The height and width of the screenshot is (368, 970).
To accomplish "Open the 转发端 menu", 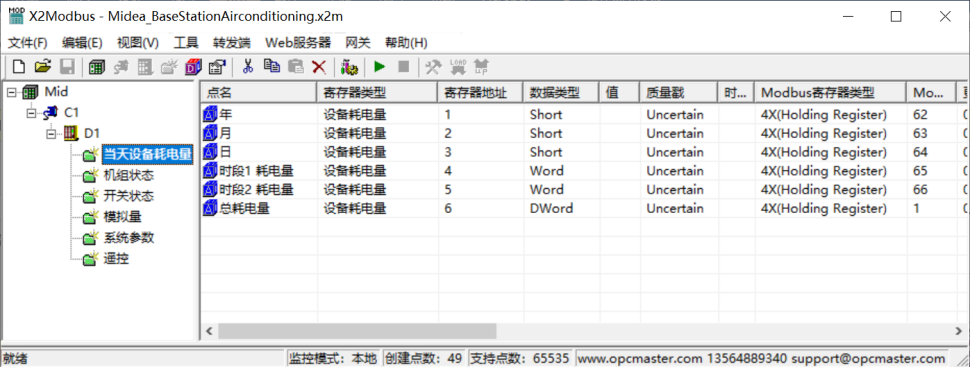I will (x=232, y=43).
